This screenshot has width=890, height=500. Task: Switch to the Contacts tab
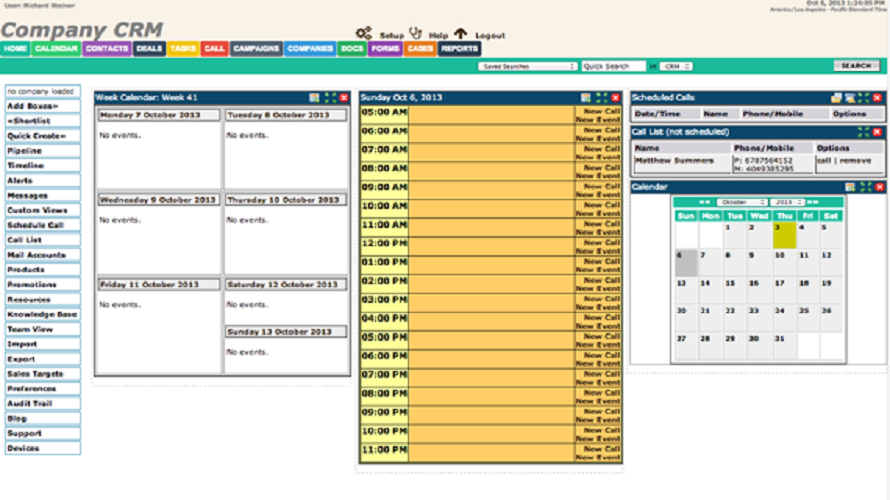tap(106, 48)
